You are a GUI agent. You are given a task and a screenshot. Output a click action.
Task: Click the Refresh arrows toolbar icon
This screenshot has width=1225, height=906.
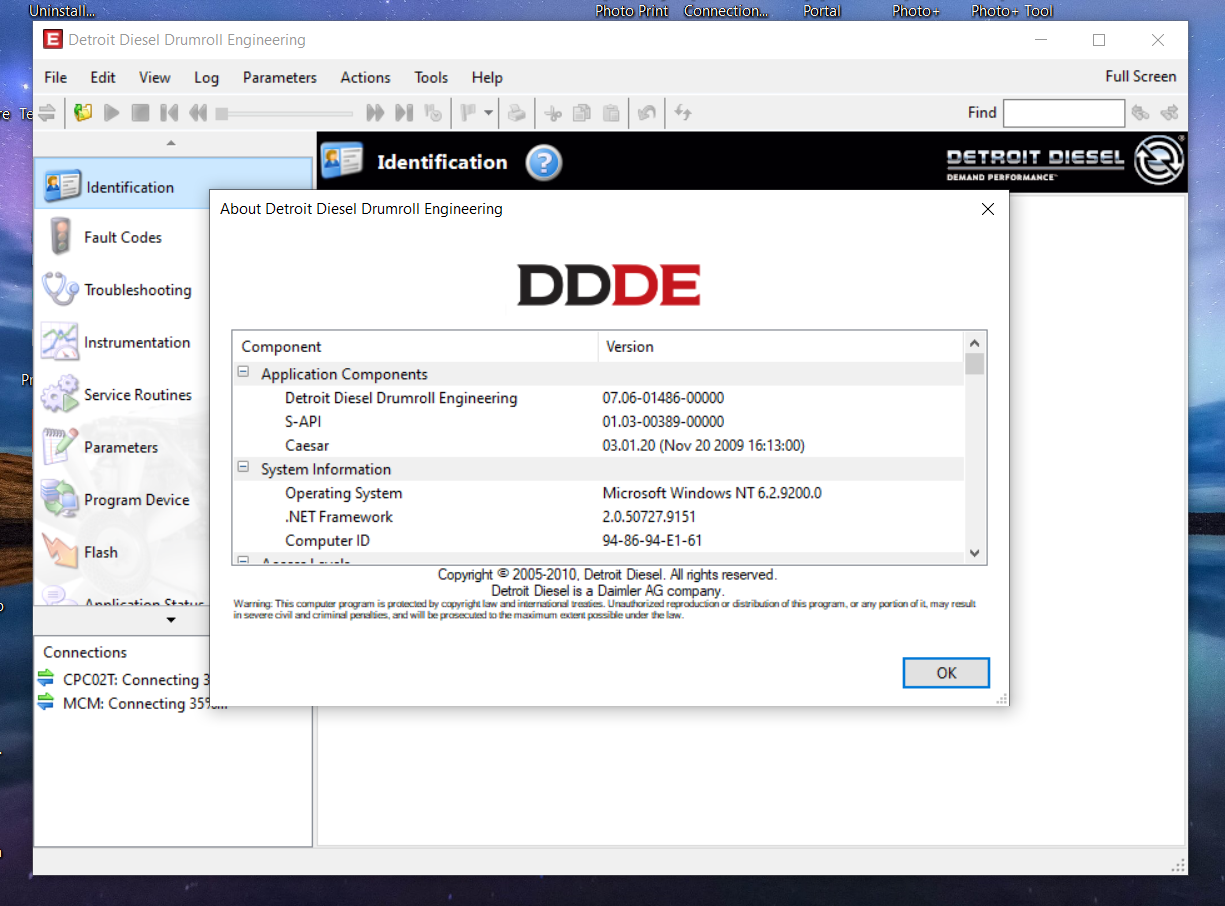pyautogui.click(x=683, y=113)
